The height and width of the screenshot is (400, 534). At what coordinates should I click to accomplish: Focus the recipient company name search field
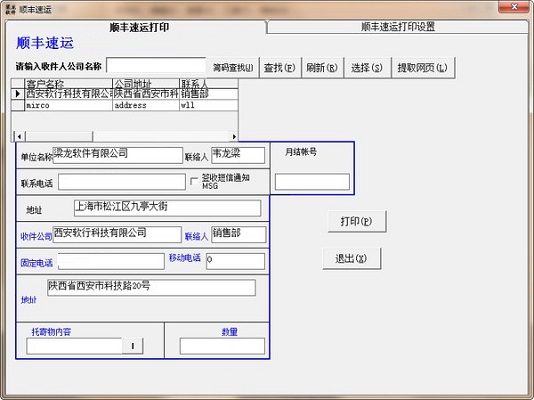(x=156, y=65)
